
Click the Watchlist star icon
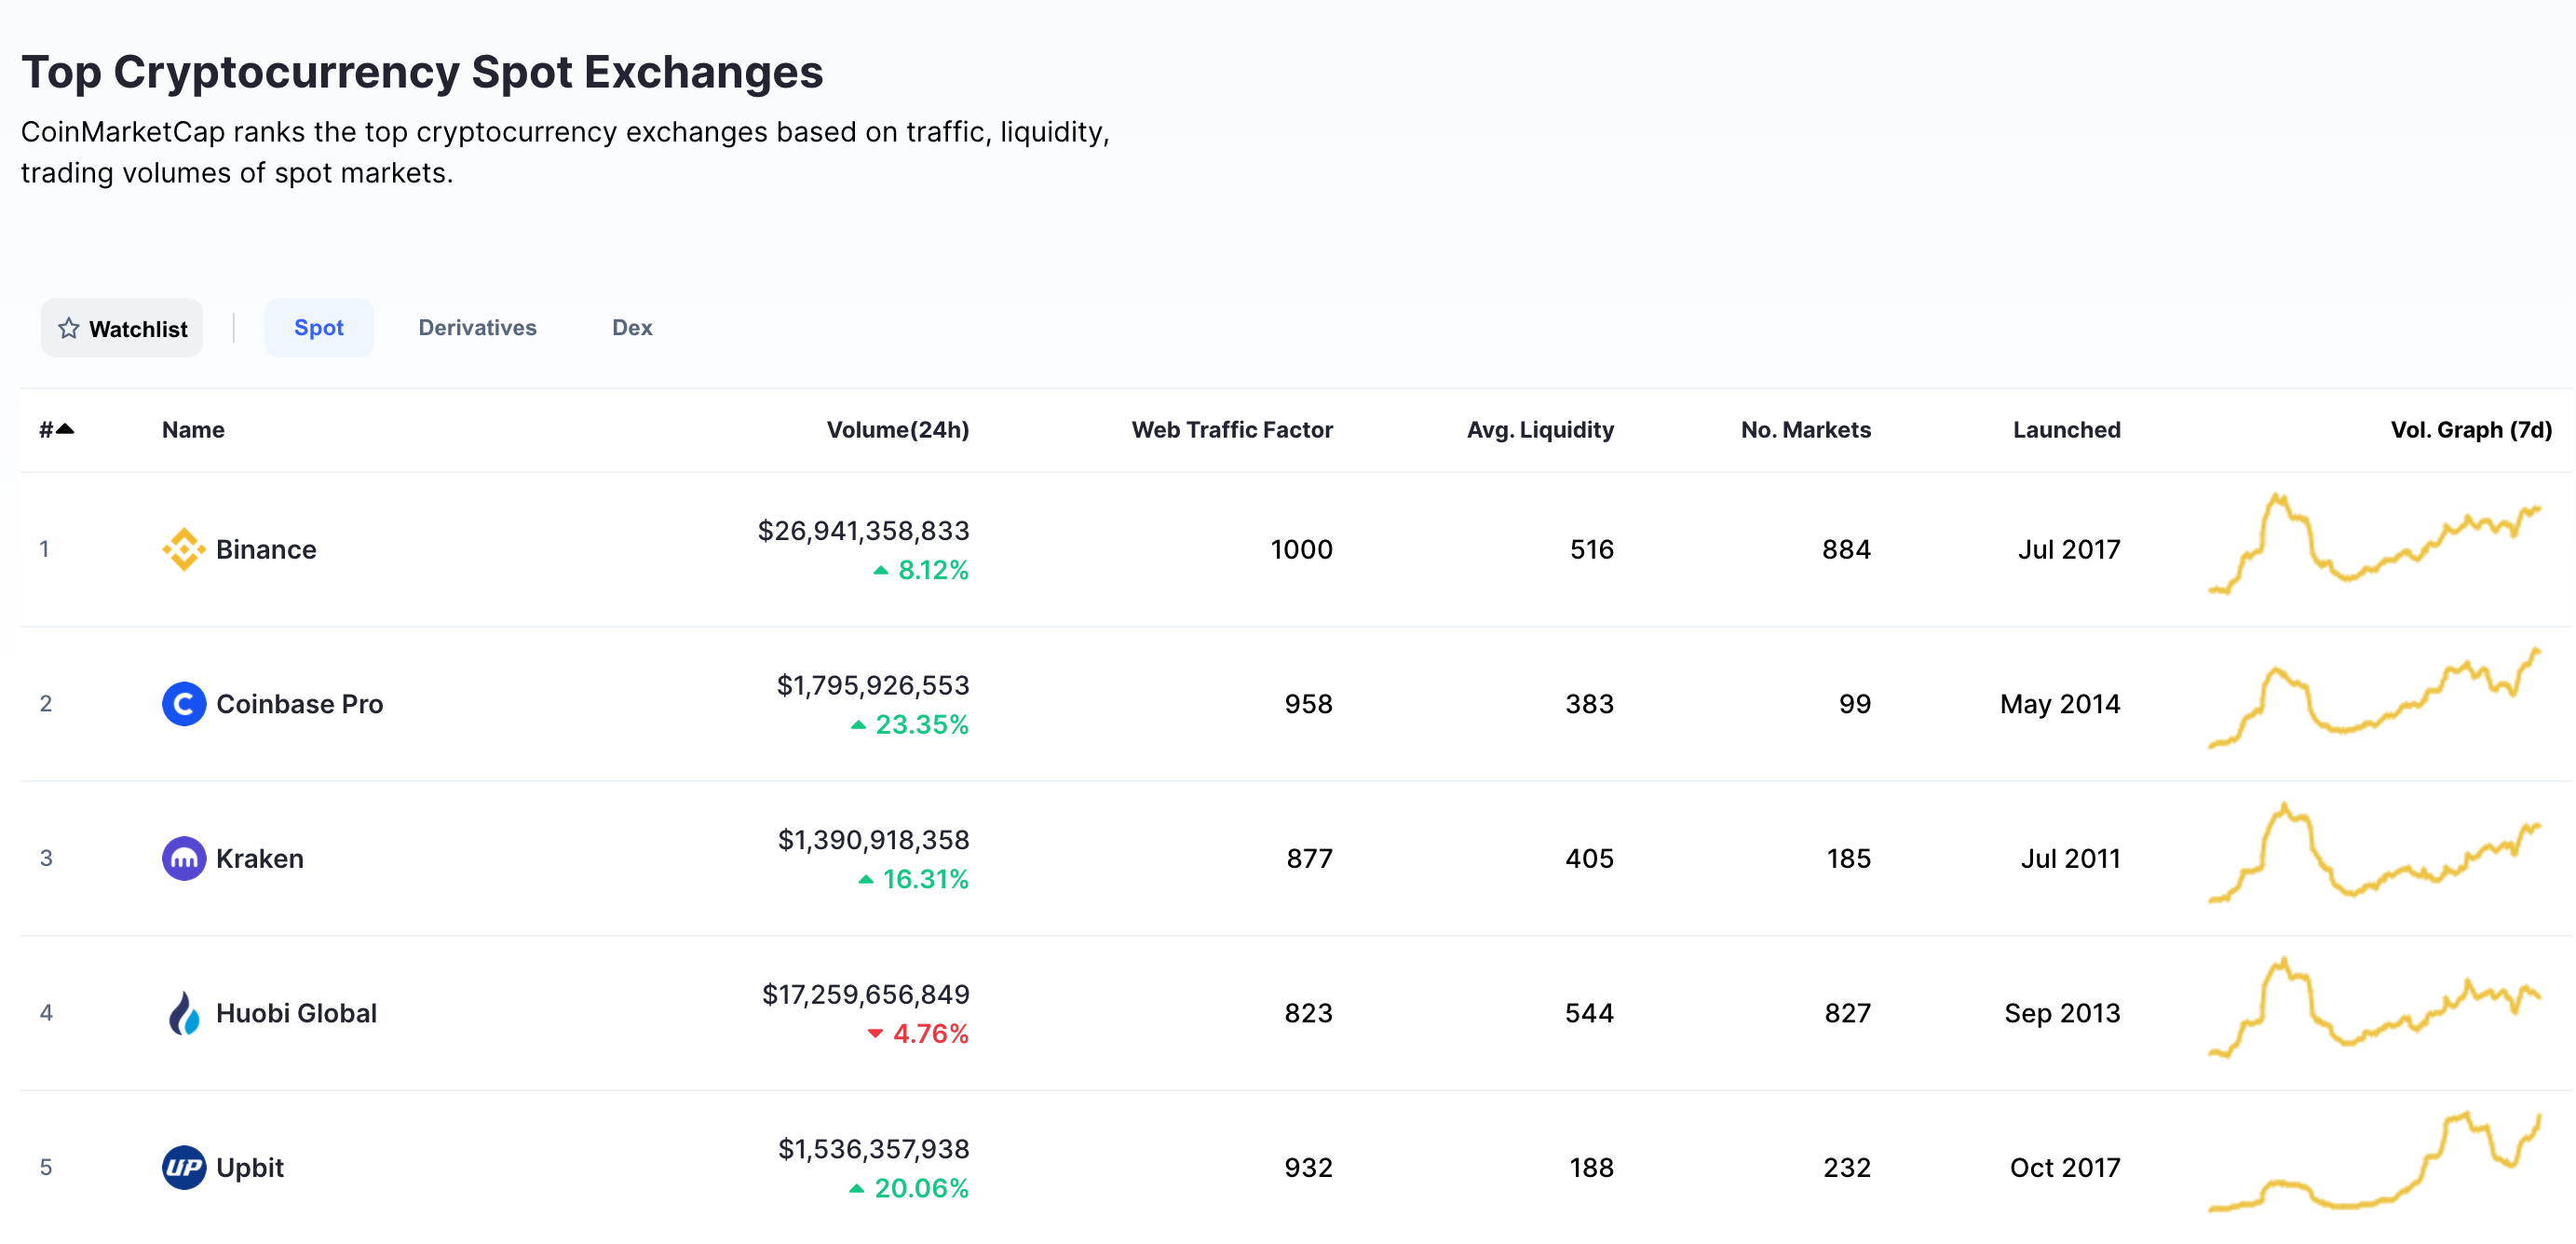(68, 328)
